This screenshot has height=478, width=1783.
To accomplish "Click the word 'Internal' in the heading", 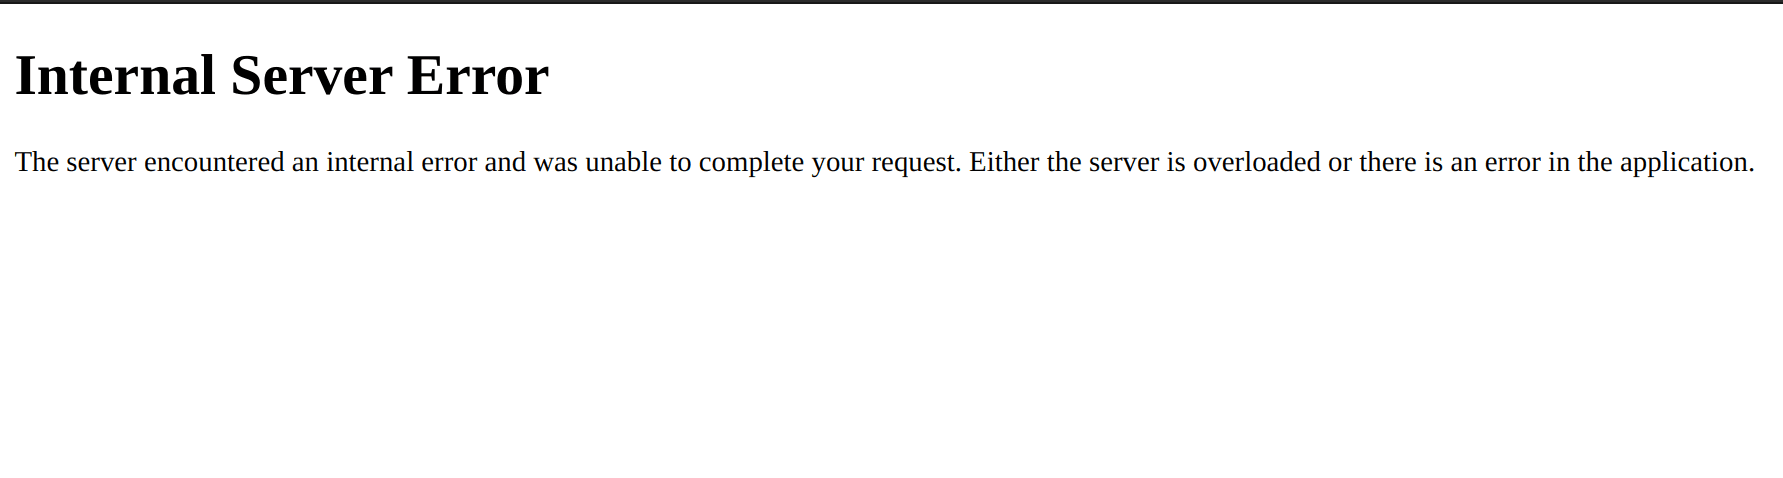I will (115, 75).
